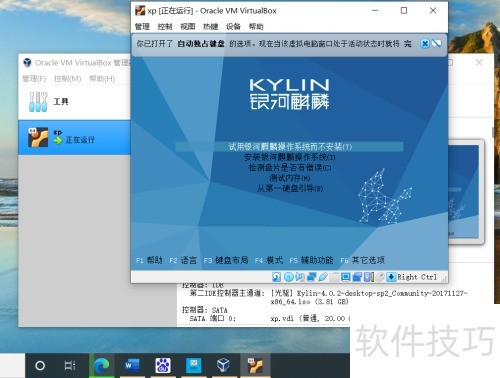Click the Cortana circle on the taskbar

(x=40, y=366)
